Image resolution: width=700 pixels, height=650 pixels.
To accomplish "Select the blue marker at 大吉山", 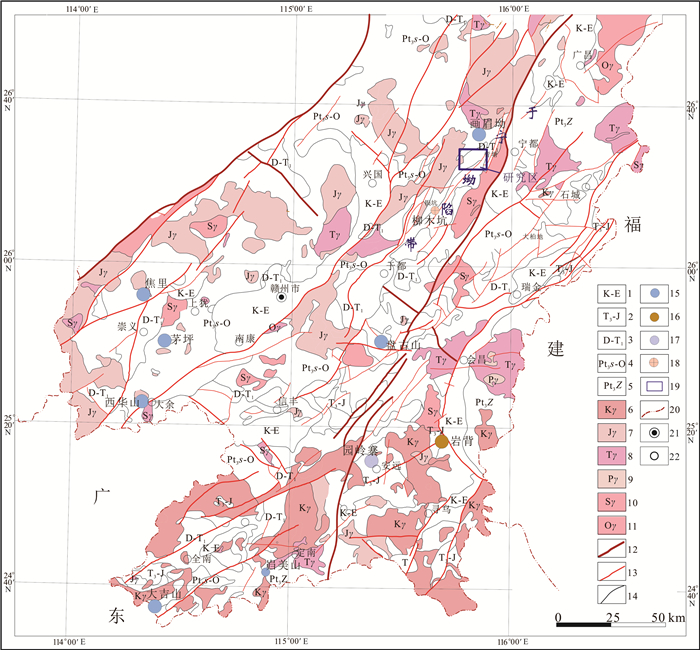I will 154,606.
